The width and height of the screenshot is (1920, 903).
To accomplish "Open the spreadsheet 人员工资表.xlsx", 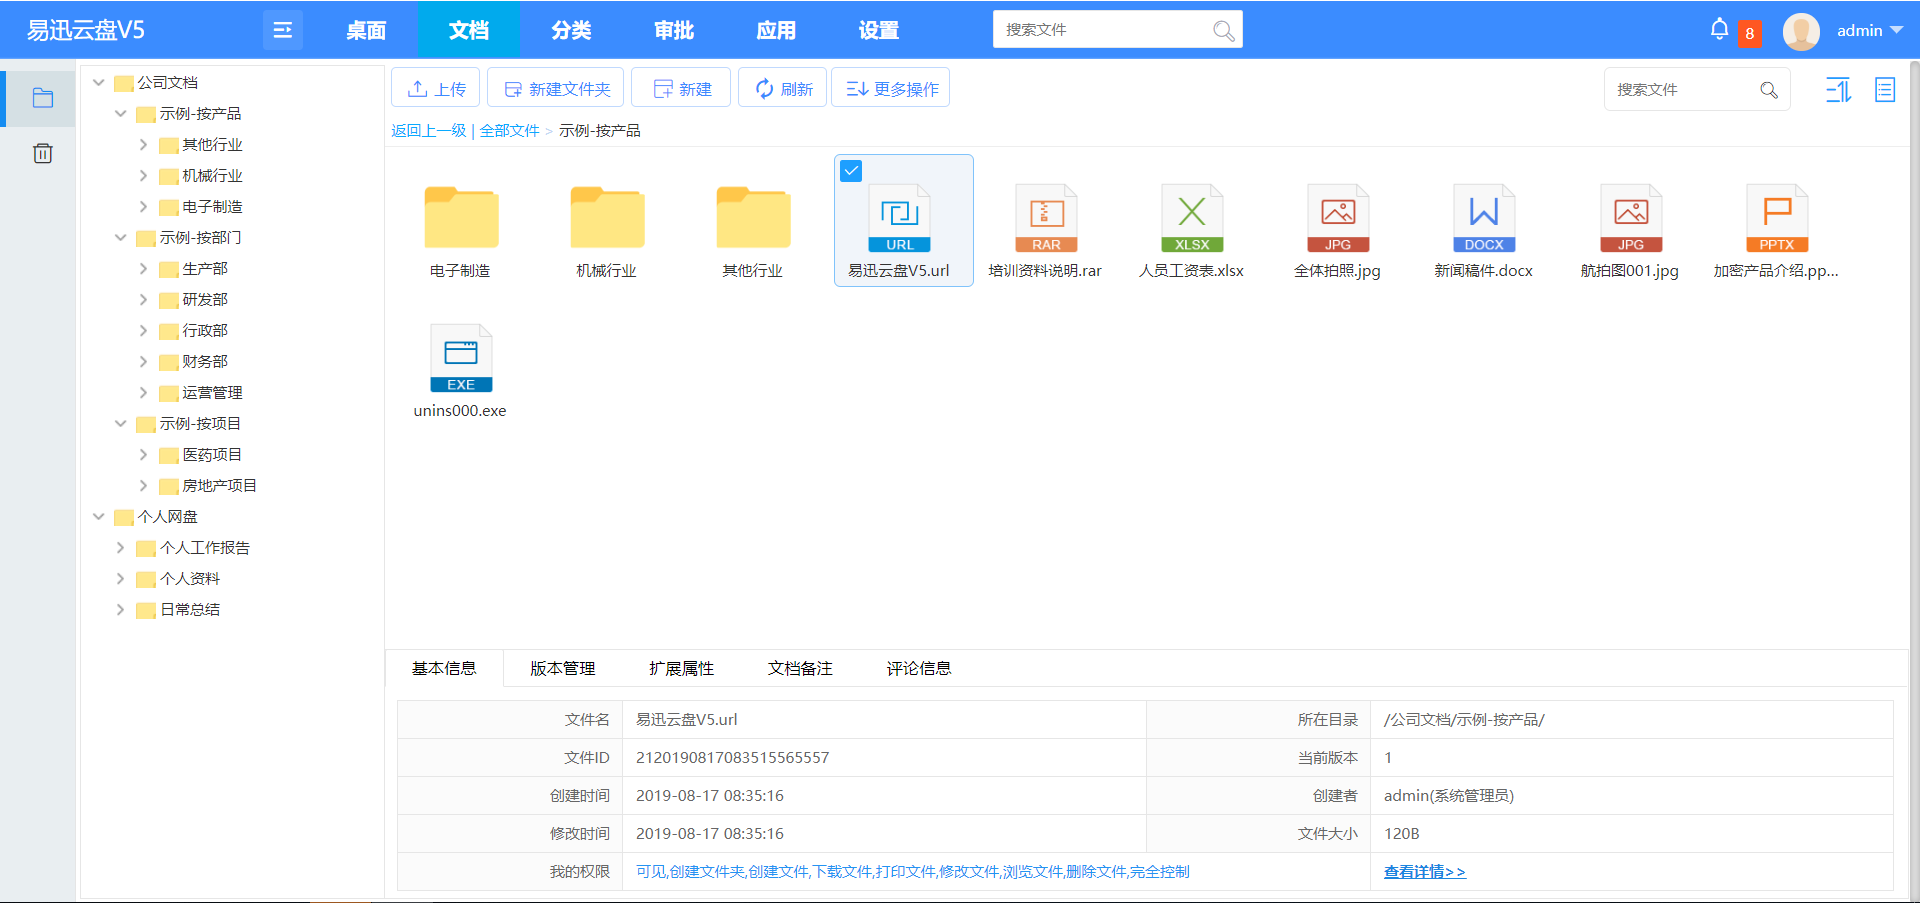I will coord(1192,218).
